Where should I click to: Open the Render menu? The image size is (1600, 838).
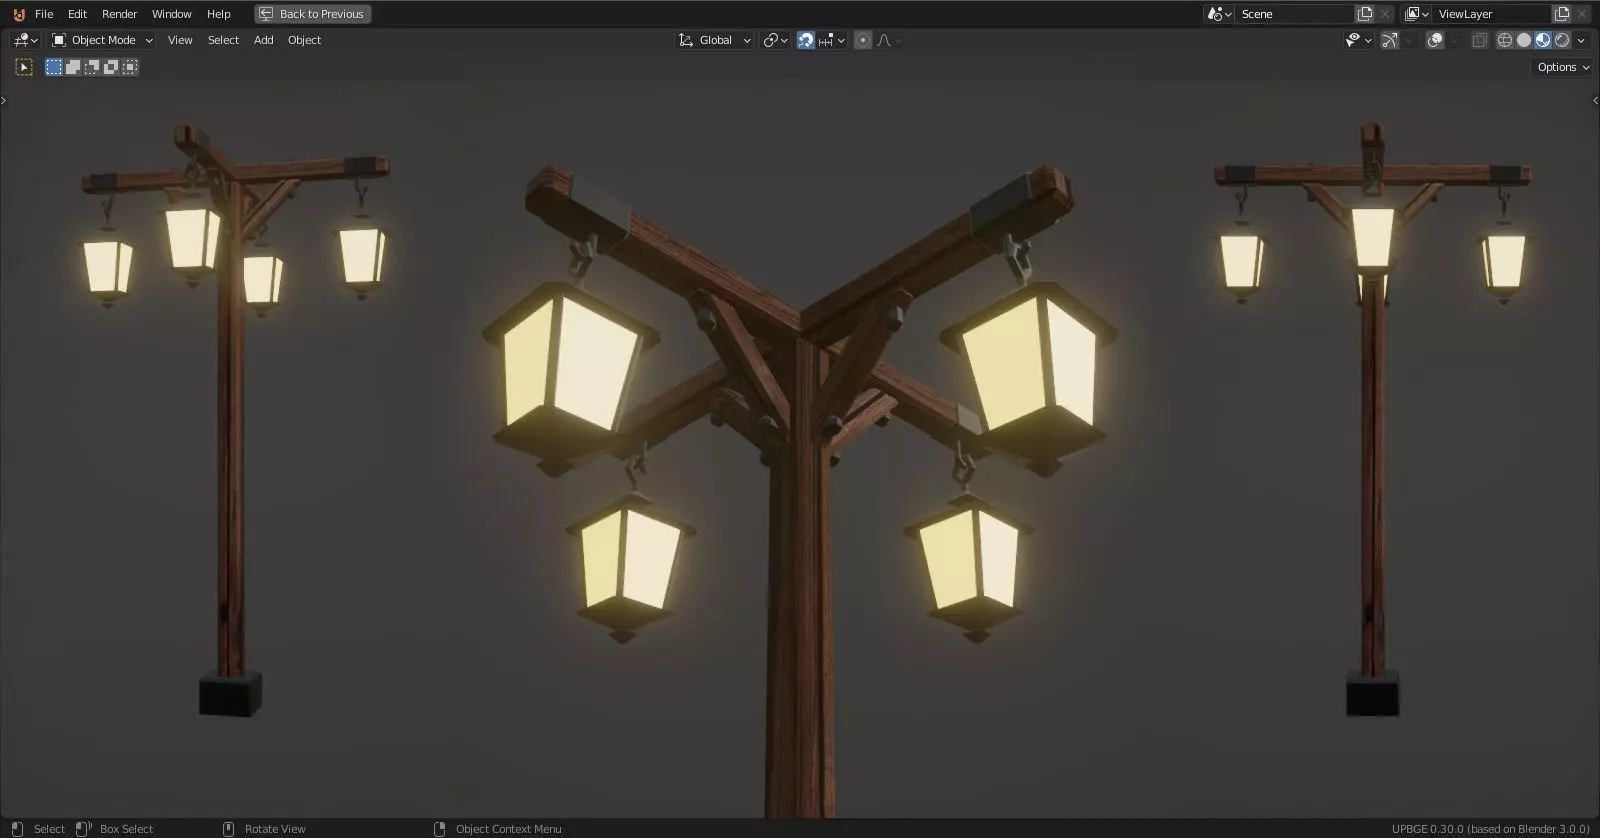(x=119, y=14)
